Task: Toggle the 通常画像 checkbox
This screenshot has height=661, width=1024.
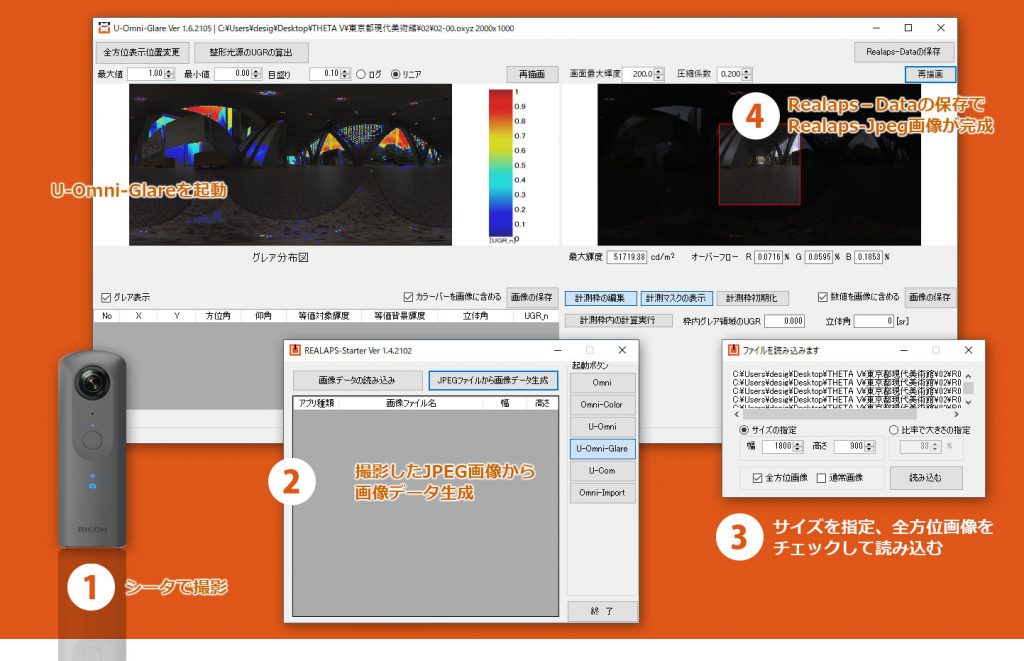Action: (822, 478)
